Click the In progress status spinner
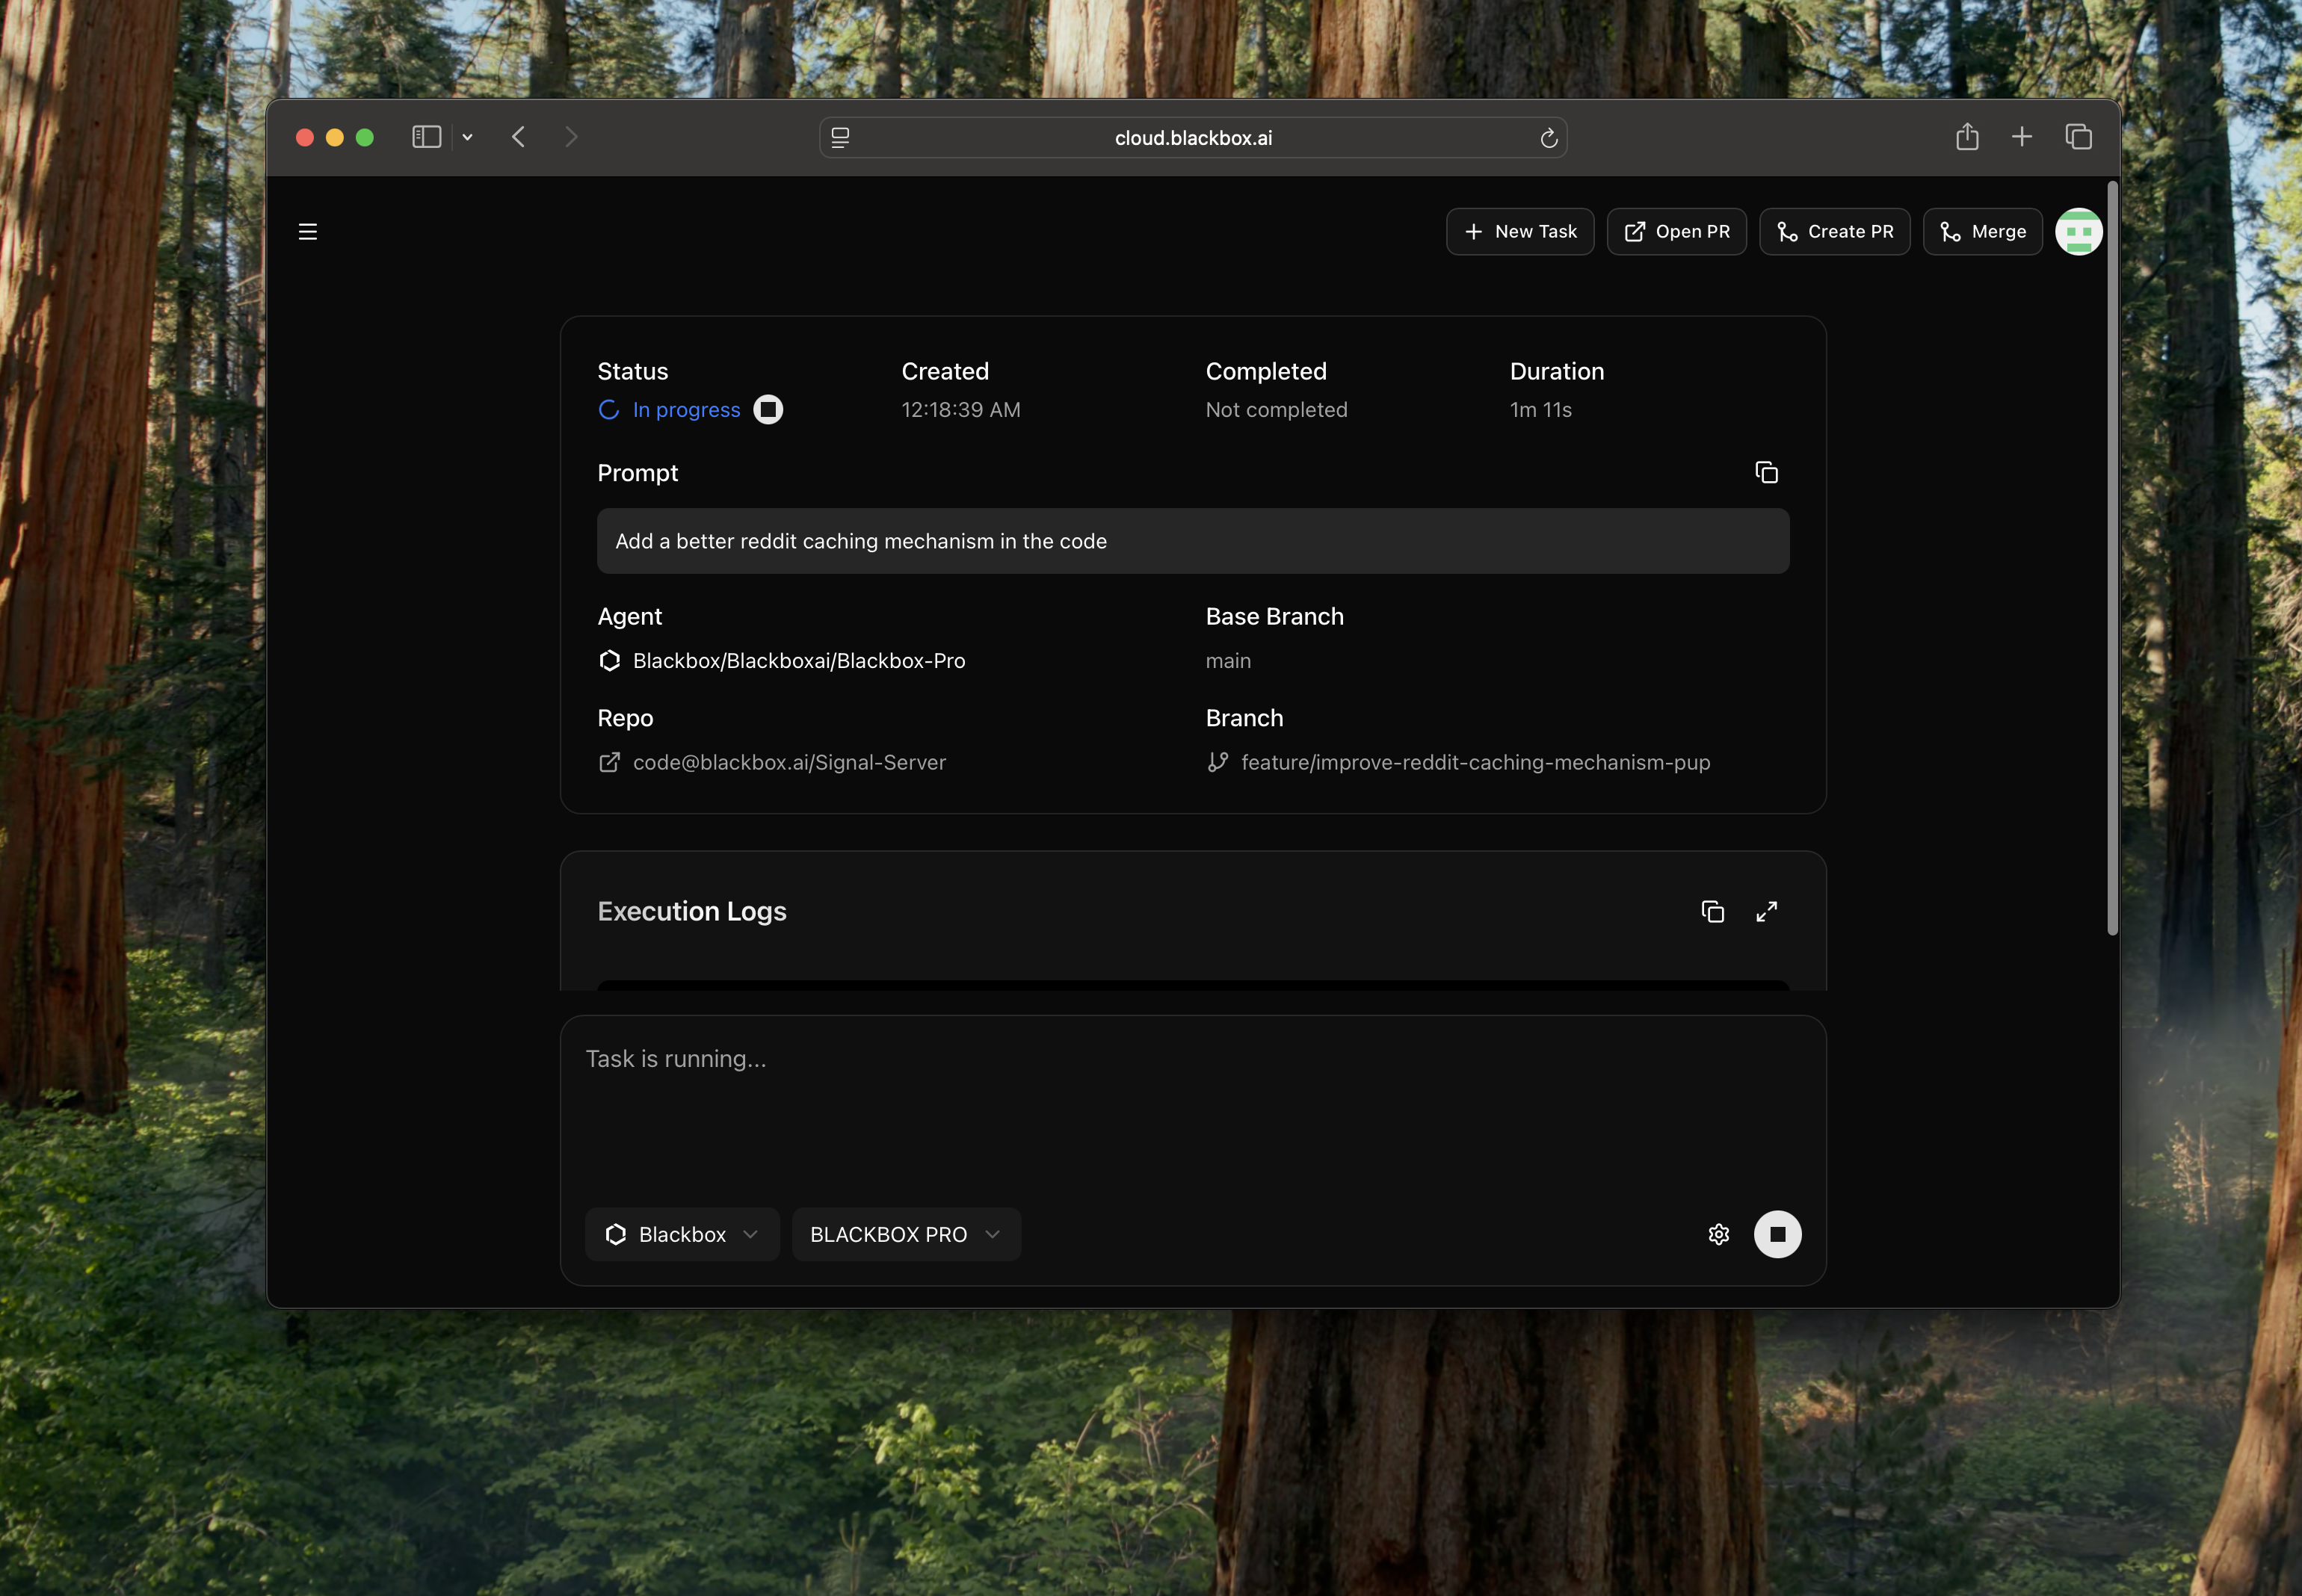 pos(610,409)
